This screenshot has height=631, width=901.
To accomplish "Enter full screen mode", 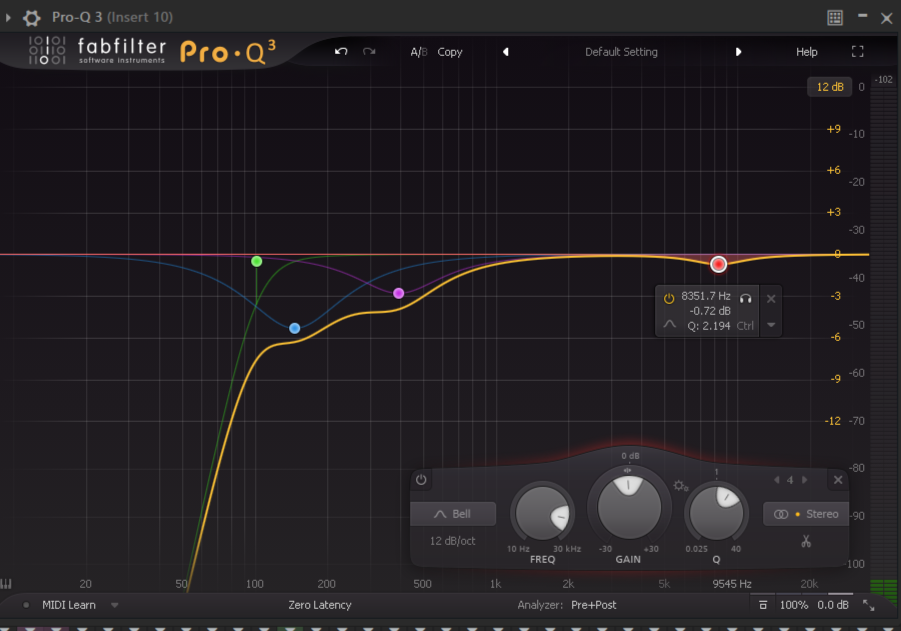I will 857,52.
